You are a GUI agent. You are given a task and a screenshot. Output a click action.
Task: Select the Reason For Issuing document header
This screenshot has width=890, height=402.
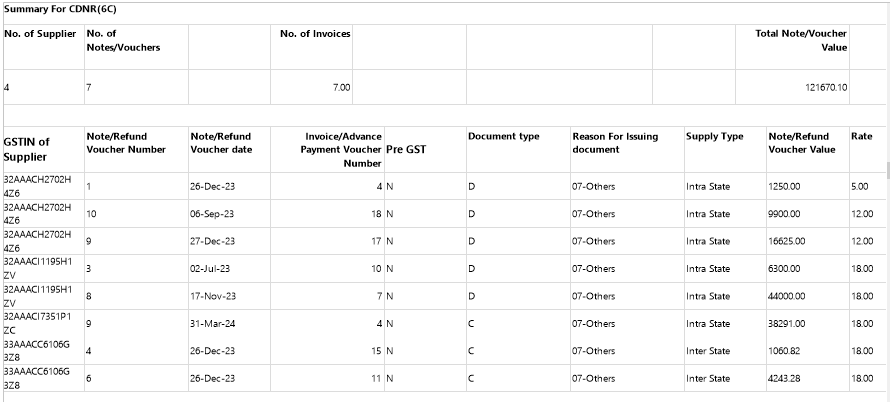point(615,143)
